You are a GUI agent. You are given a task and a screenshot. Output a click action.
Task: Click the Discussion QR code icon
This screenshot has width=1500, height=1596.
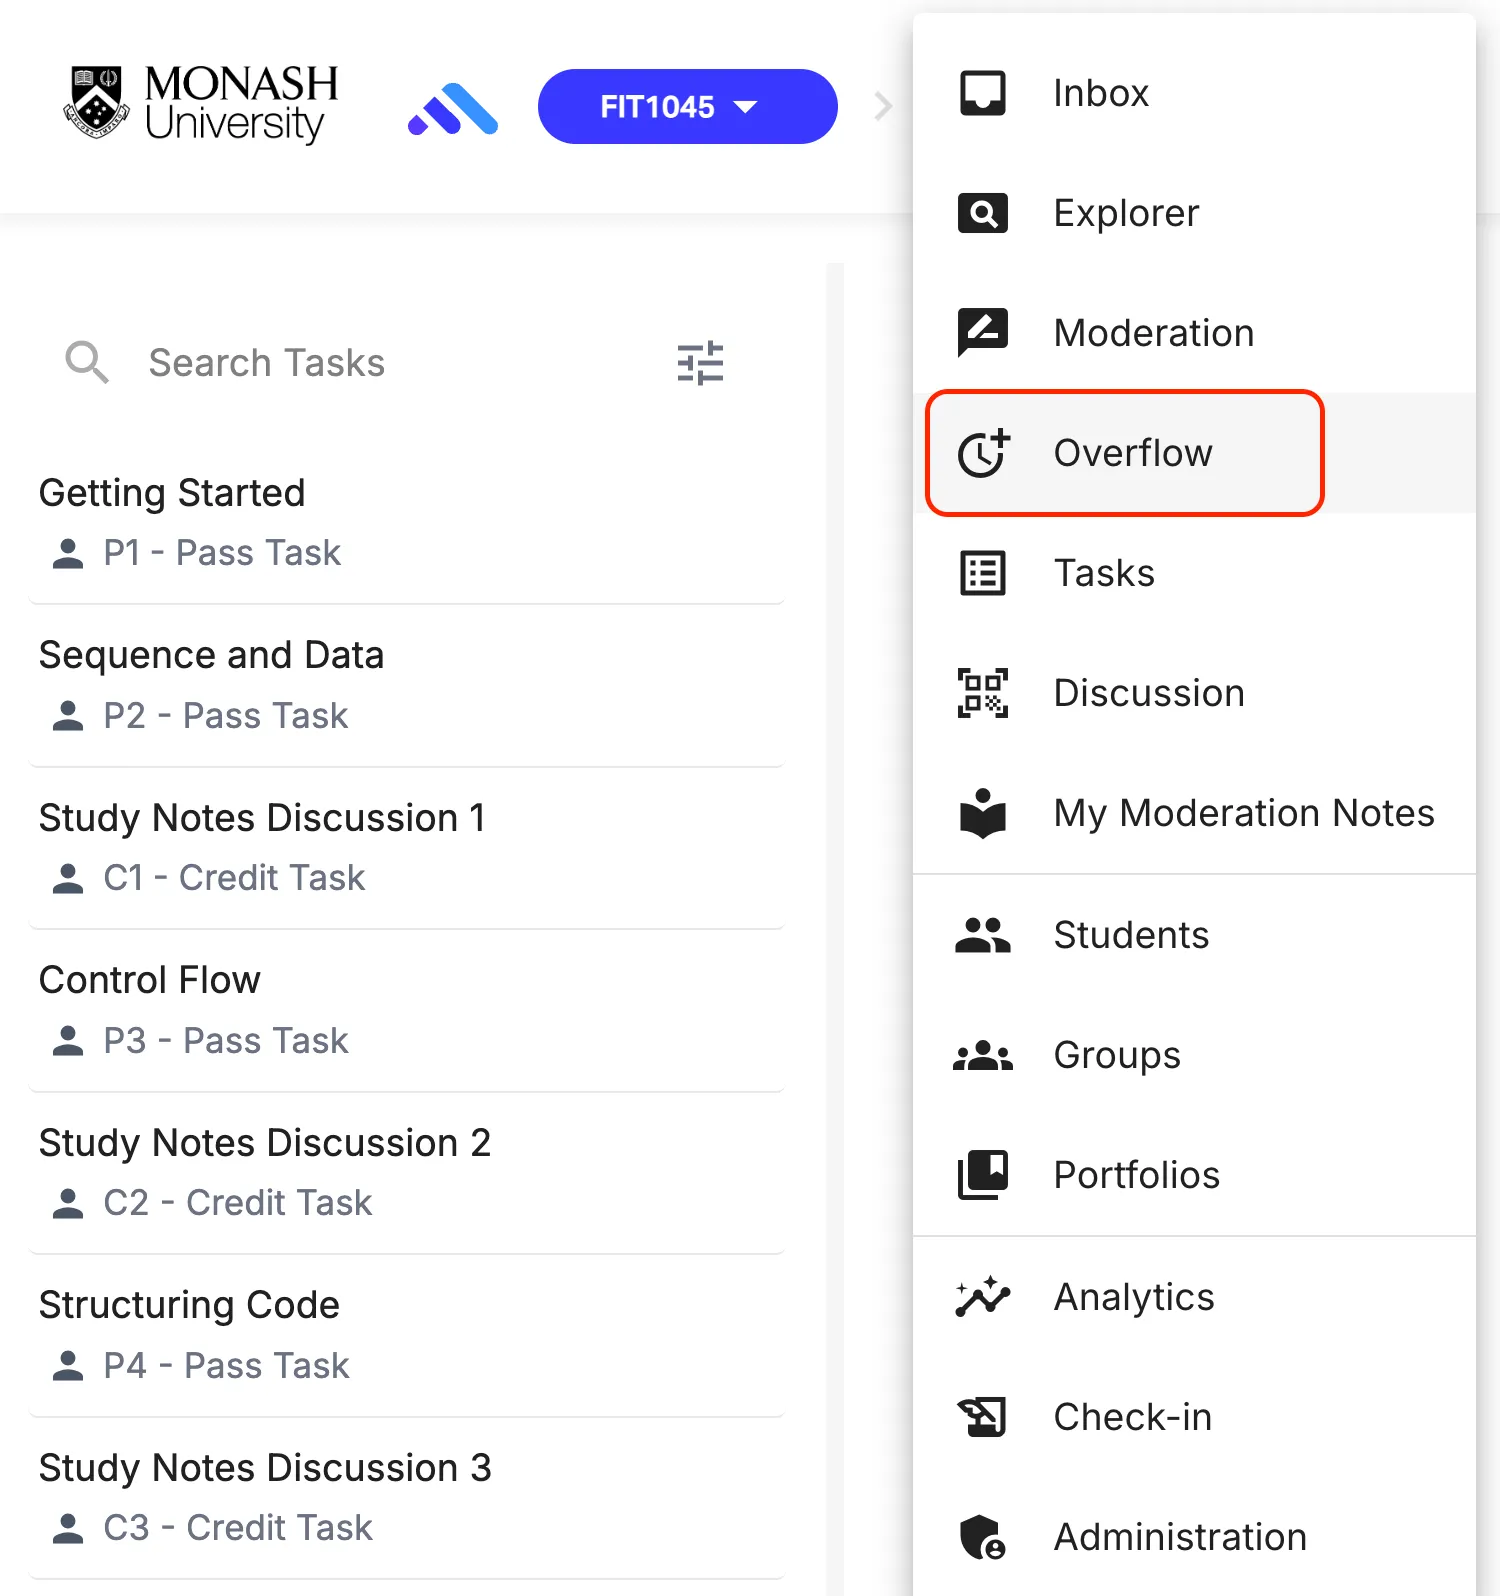pyautogui.click(x=982, y=693)
